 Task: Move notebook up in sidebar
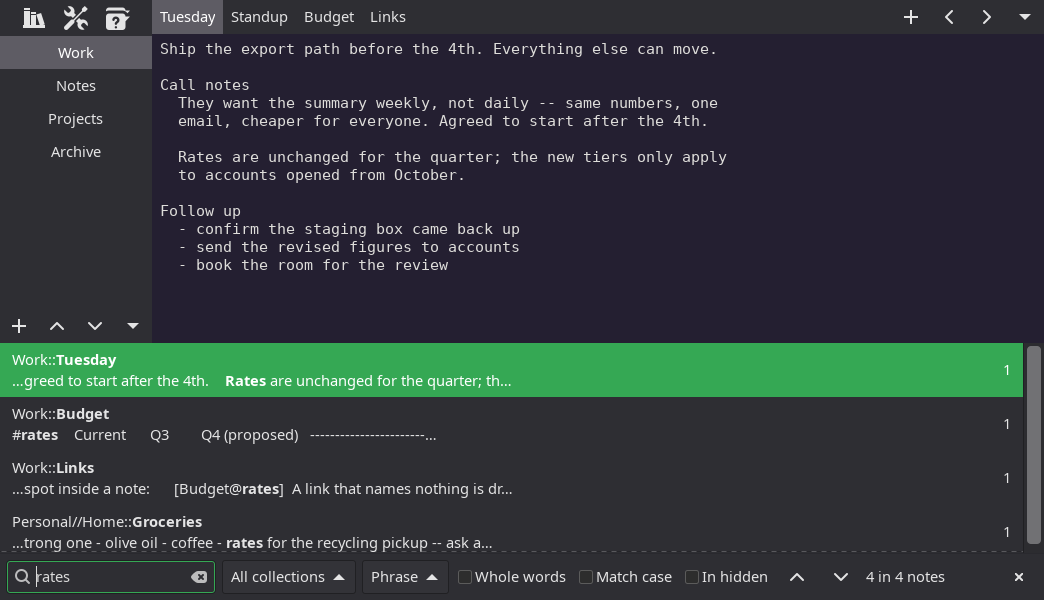57,326
